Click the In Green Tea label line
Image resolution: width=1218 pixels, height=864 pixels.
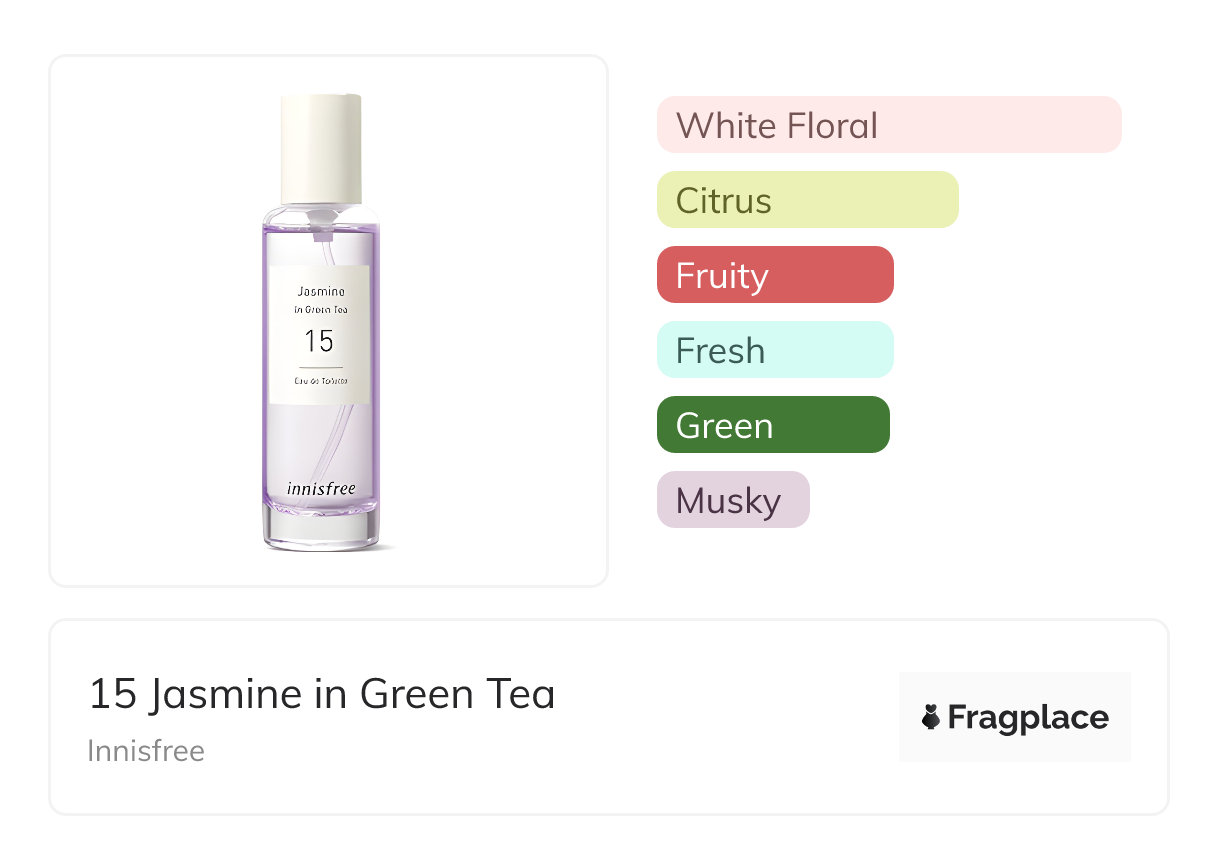click(x=320, y=310)
